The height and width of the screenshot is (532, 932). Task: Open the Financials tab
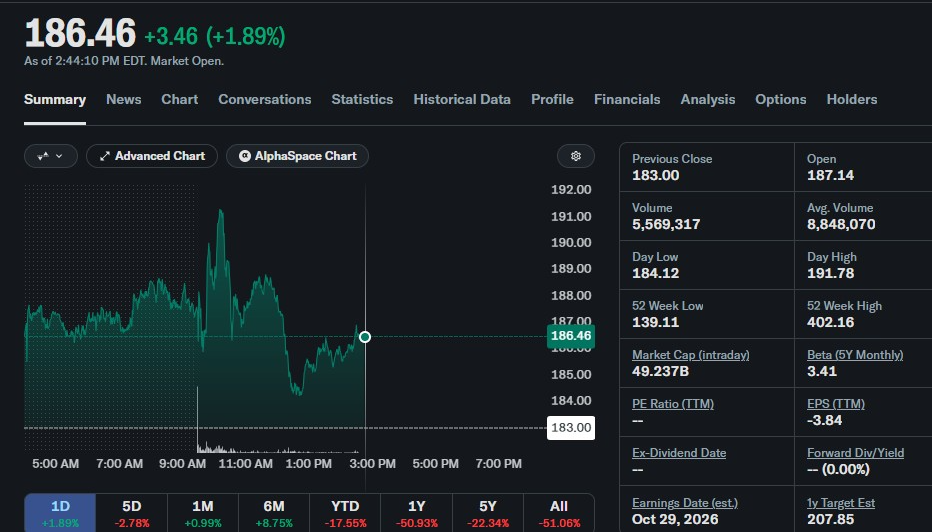[627, 99]
